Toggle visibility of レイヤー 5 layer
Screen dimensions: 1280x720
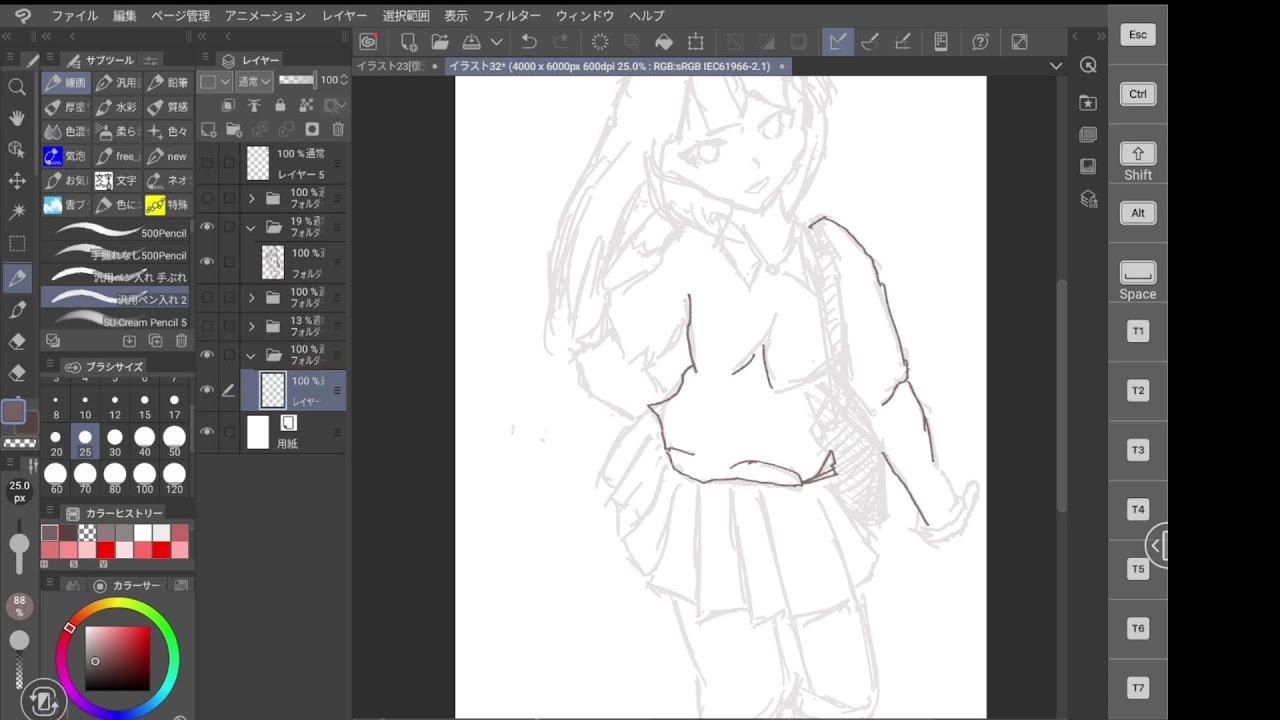[207, 163]
